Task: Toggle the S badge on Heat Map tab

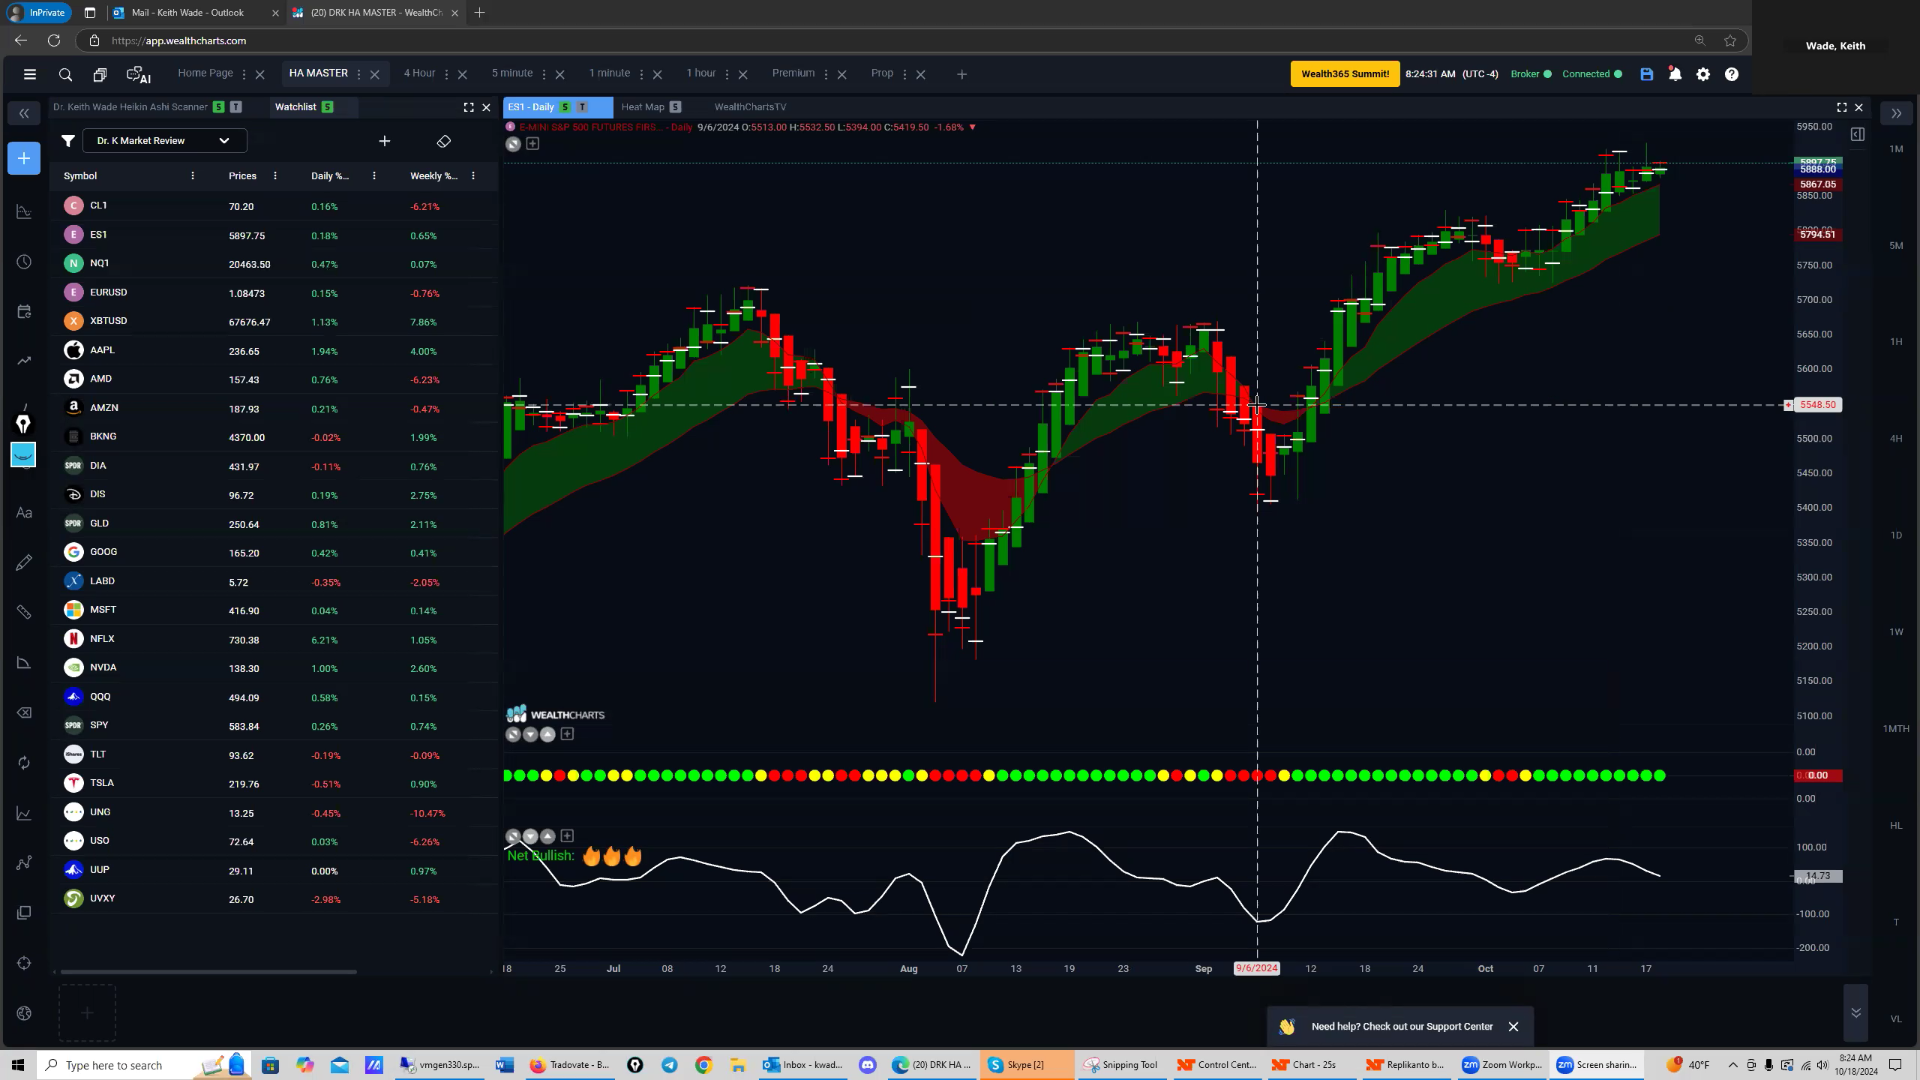Action: [x=675, y=107]
